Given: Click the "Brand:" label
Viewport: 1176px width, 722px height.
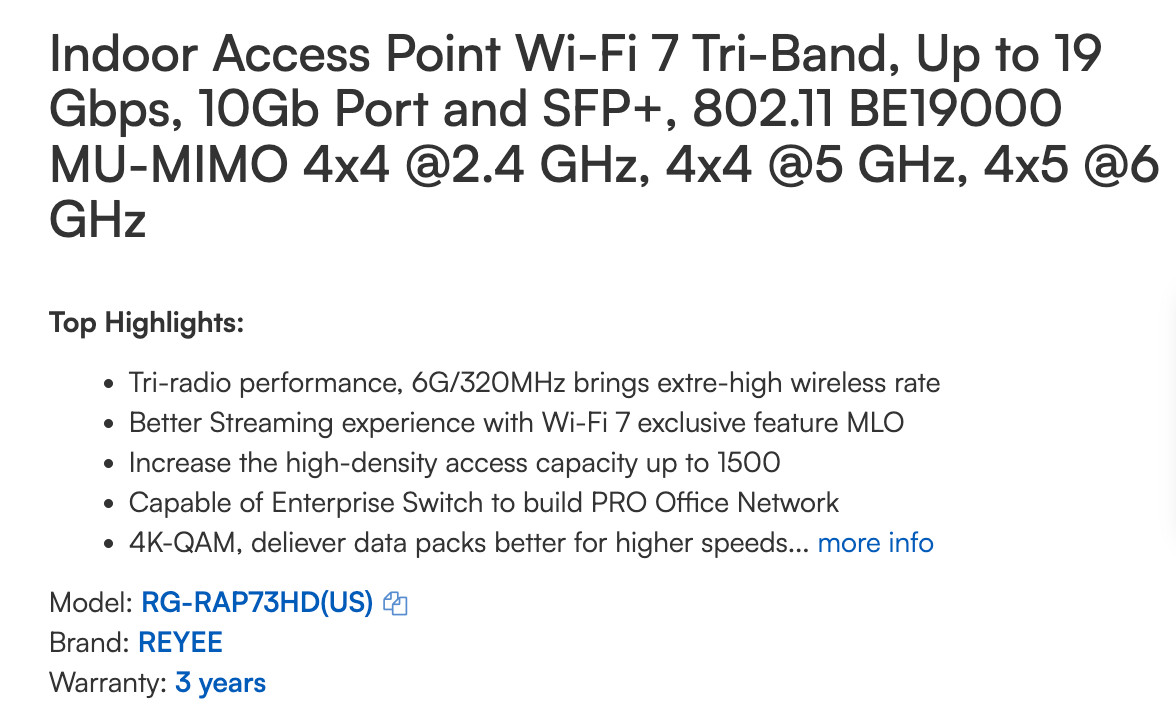Looking at the screenshot, I should 90,643.
